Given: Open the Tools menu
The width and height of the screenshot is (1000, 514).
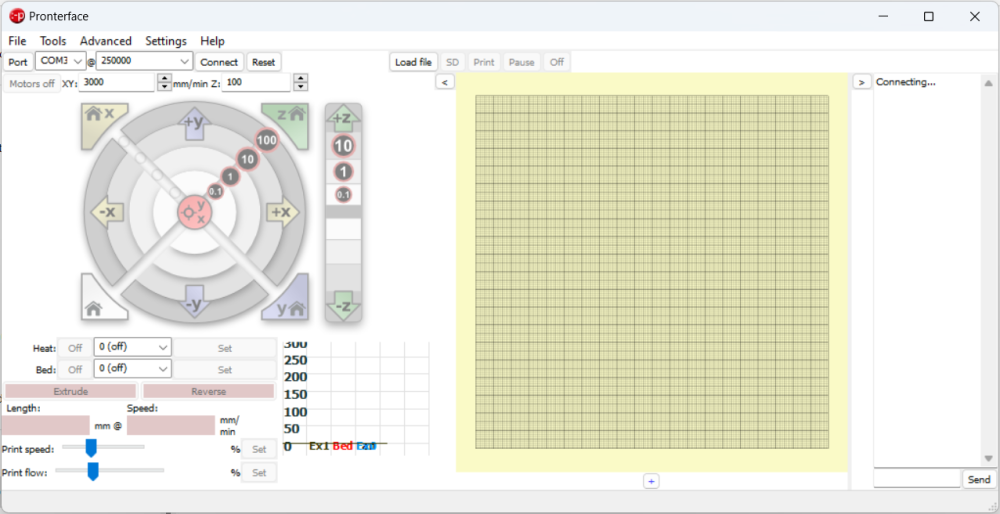Looking at the screenshot, I should click(53, 41).
